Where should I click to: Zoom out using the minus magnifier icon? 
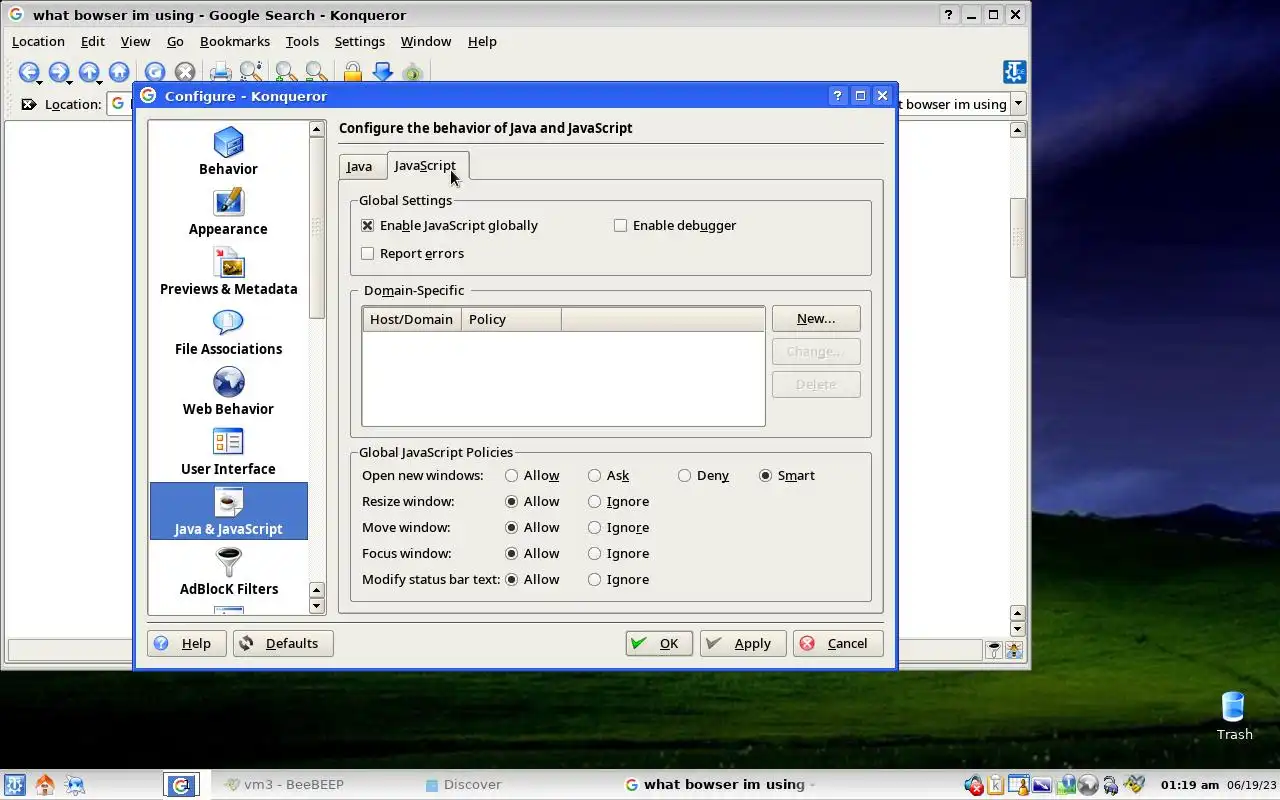tap(316, 72)
